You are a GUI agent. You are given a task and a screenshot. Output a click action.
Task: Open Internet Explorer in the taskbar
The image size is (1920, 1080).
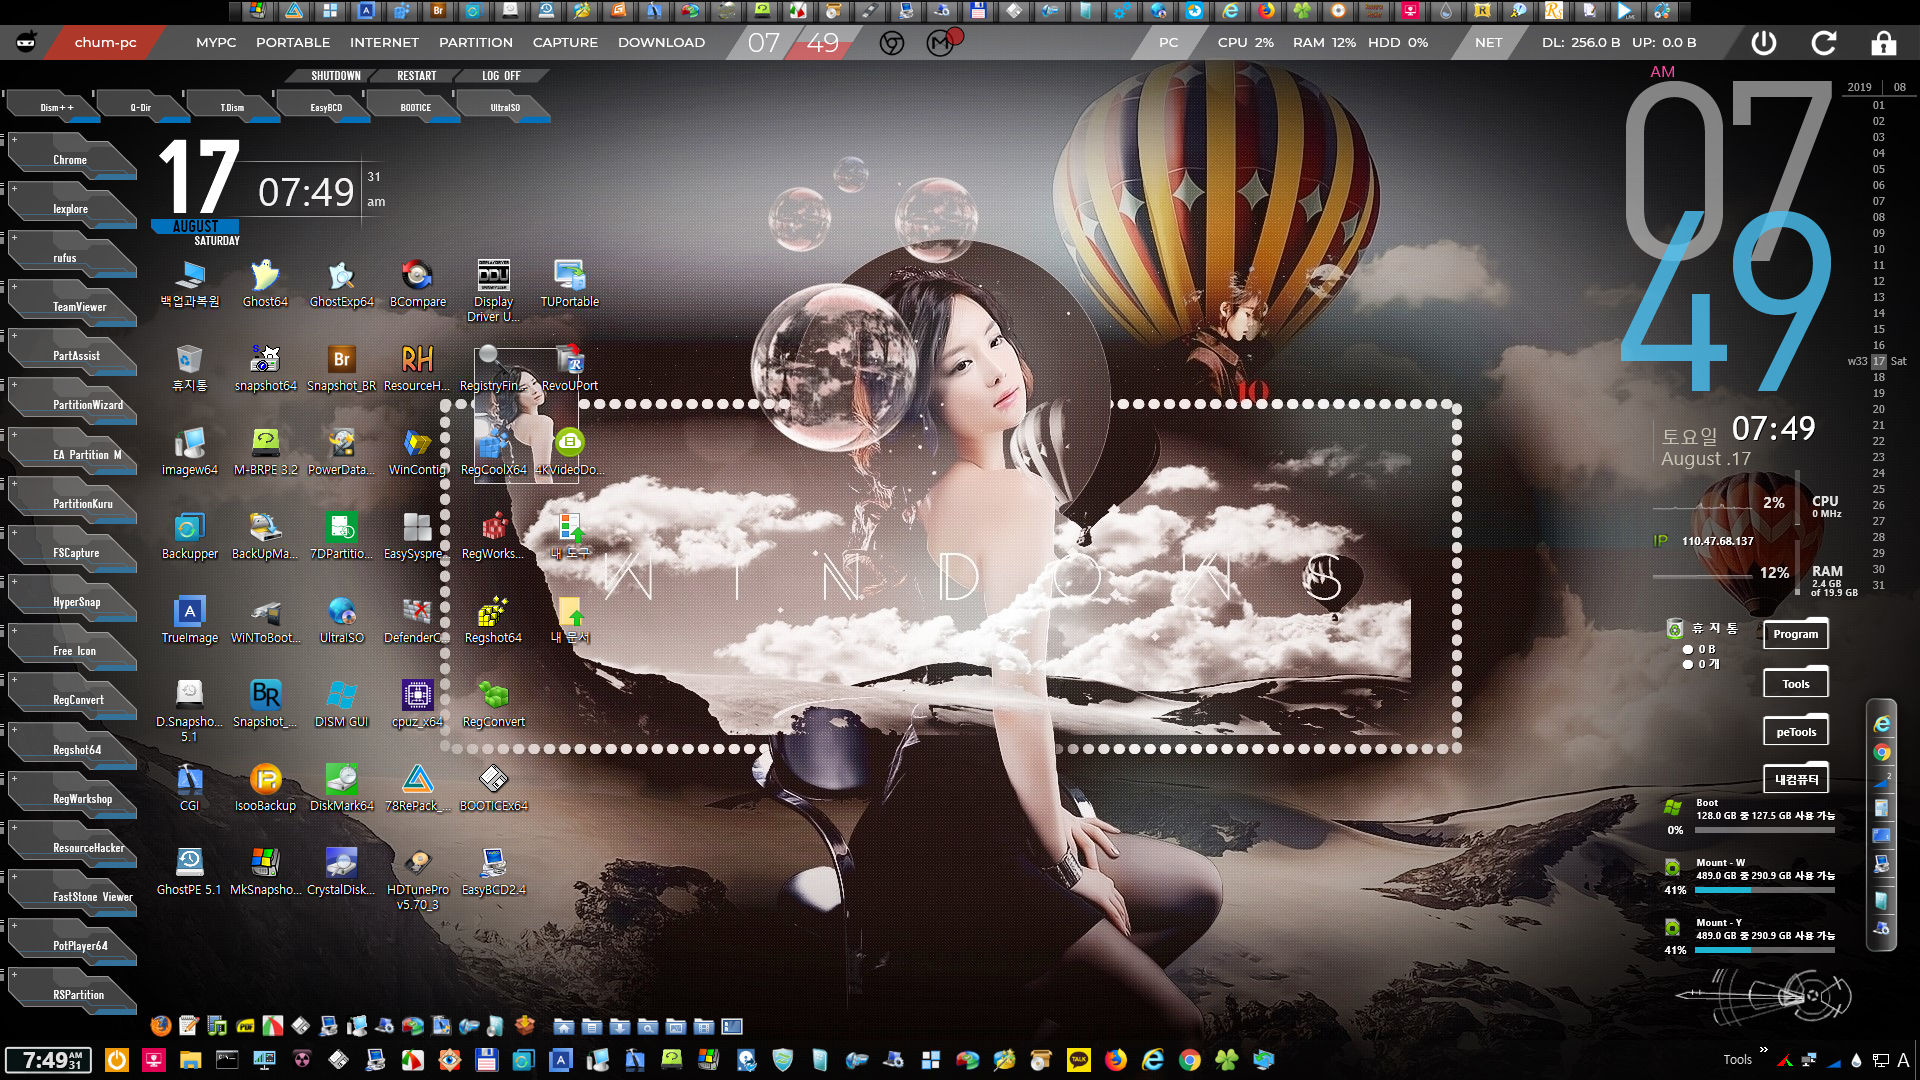coord(1153,1060)
